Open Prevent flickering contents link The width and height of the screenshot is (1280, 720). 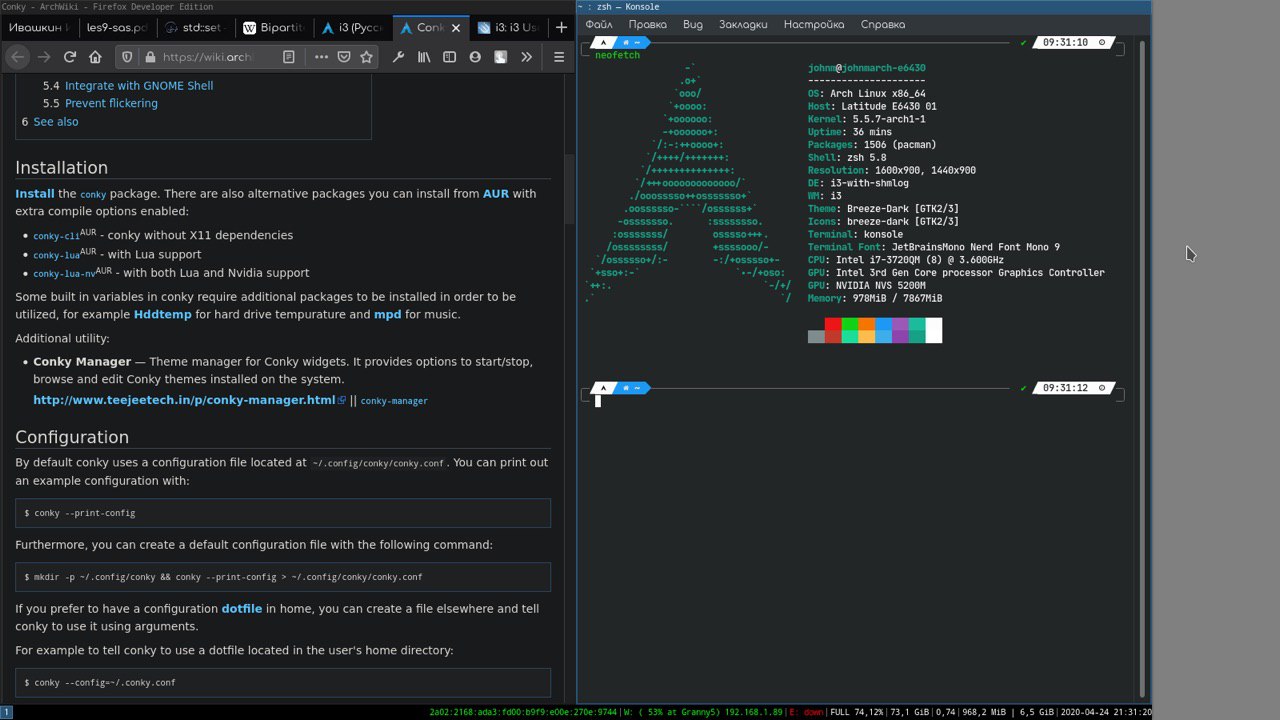(111, 104)
